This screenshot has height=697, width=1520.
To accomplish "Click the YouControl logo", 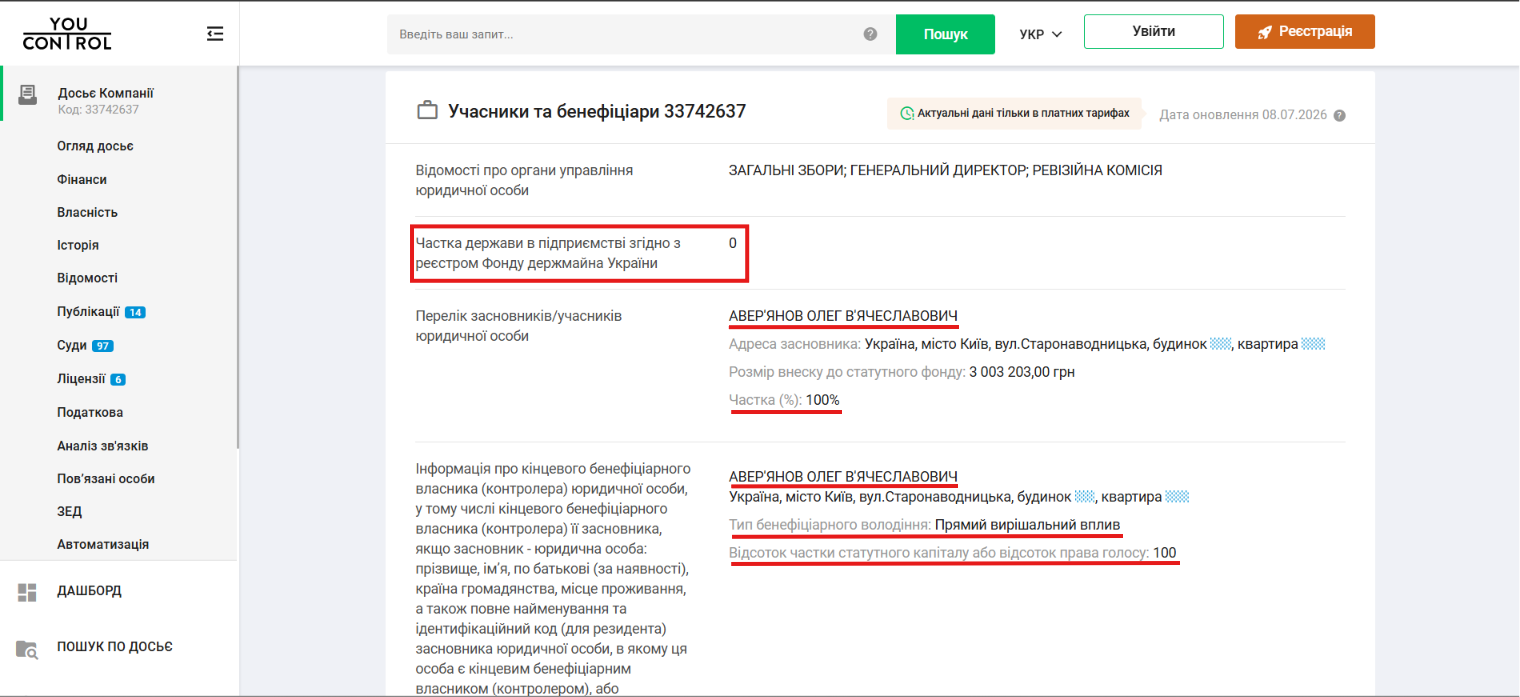I will [67, 33].
